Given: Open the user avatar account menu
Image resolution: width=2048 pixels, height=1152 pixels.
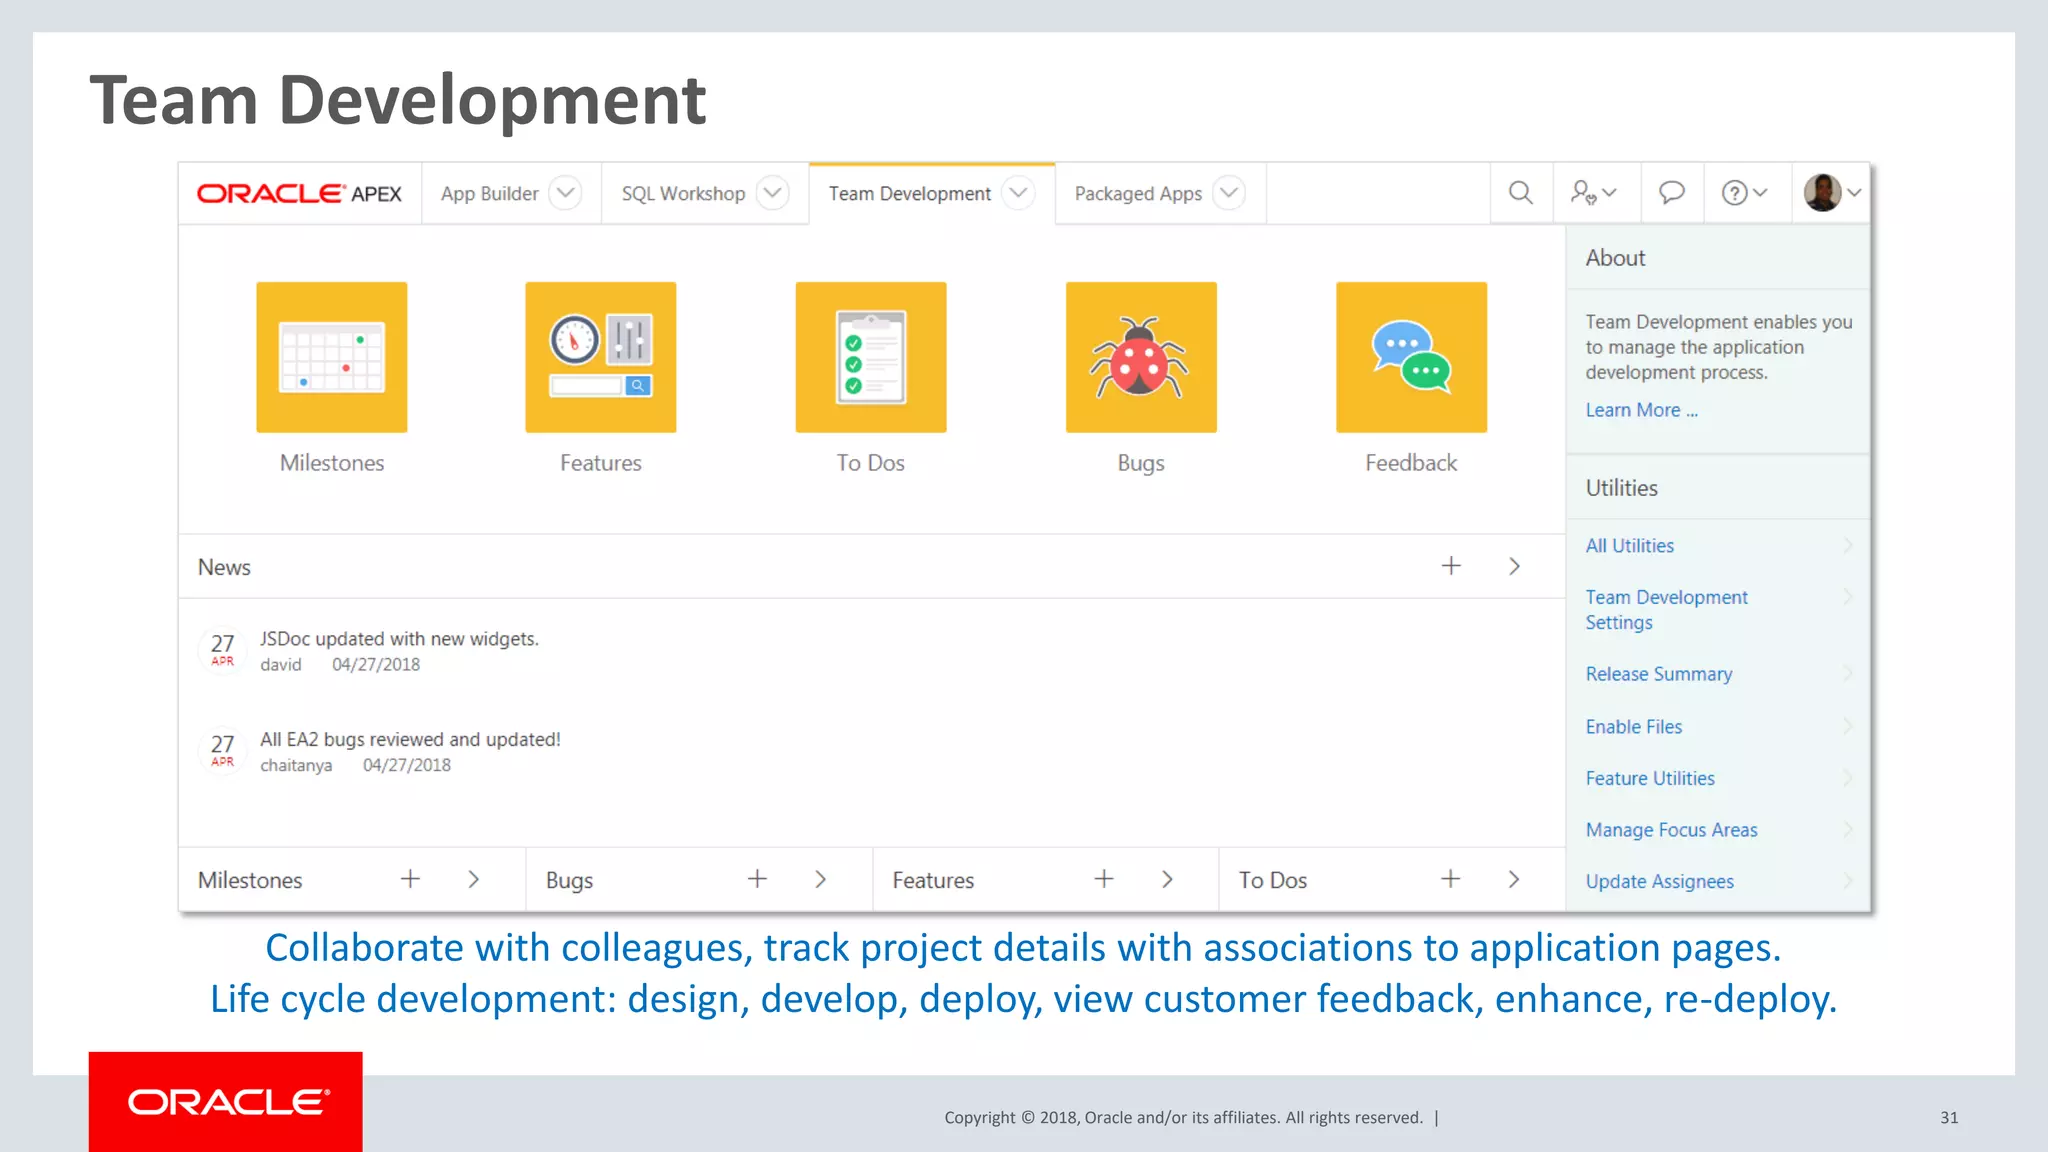Looking at the screenshot, I should (x=1831, y=193).
